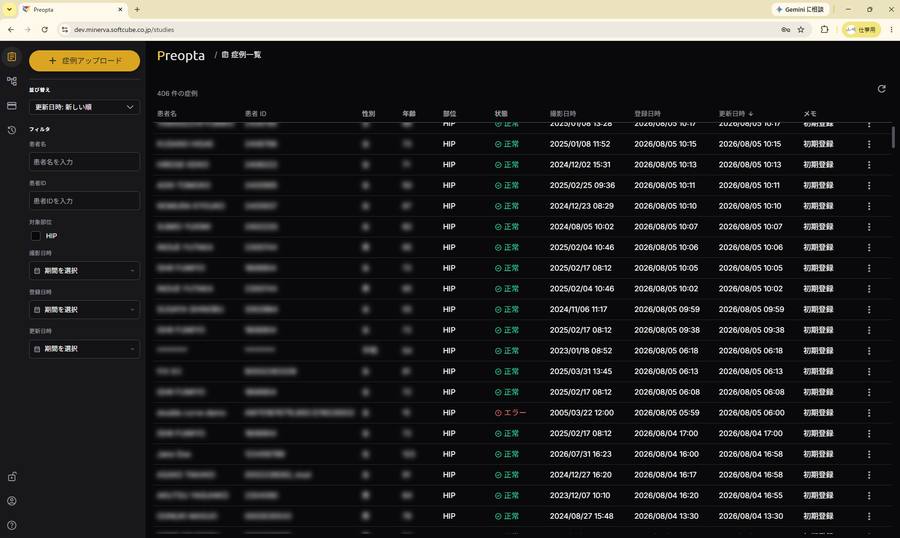Click the Preopta logo title
The width and height of the screenshot is (900, 538).
coord(181,55)
